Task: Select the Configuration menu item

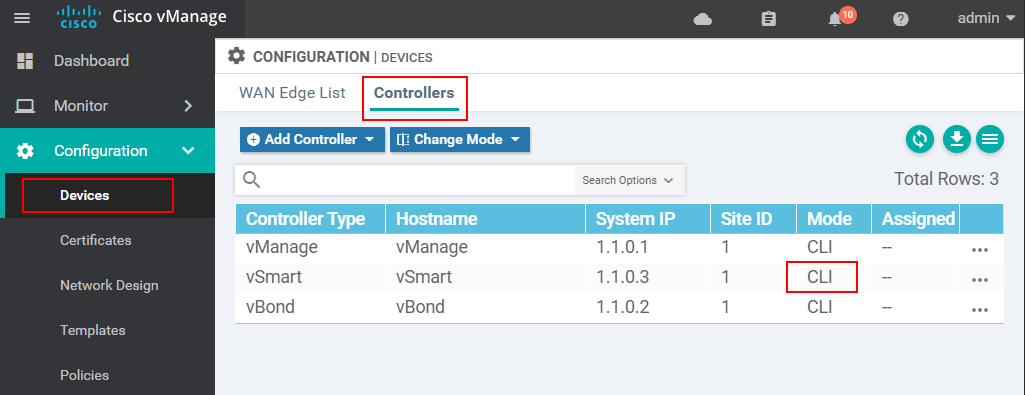Action: click(x=107, y=151)
